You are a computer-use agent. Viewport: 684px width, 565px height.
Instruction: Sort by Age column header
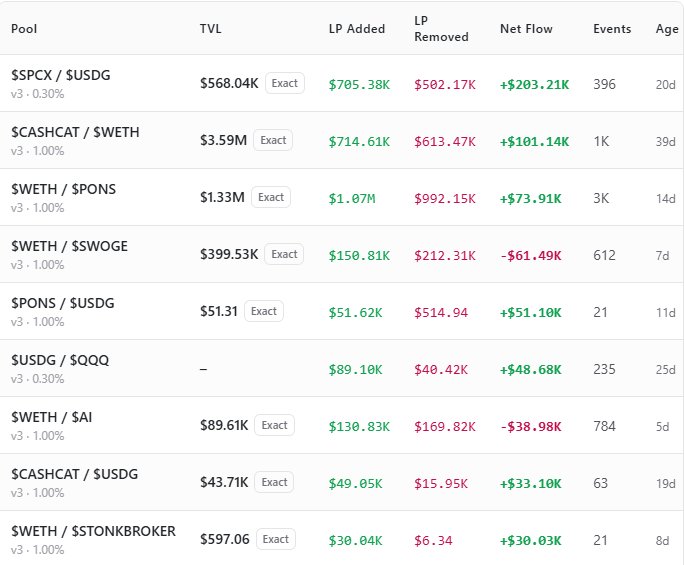[667, 29]
